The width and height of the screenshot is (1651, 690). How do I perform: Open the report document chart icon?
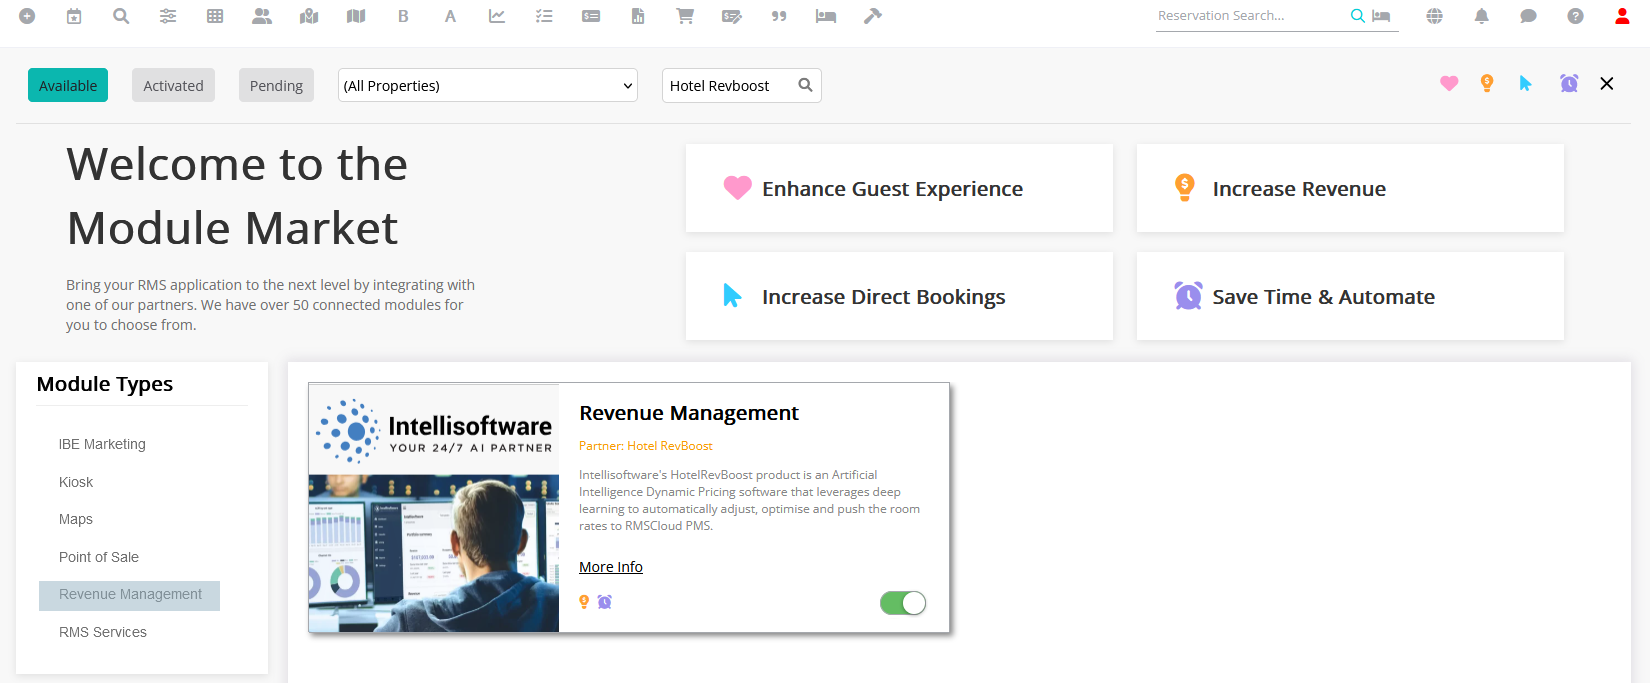[x=638, y=16]
